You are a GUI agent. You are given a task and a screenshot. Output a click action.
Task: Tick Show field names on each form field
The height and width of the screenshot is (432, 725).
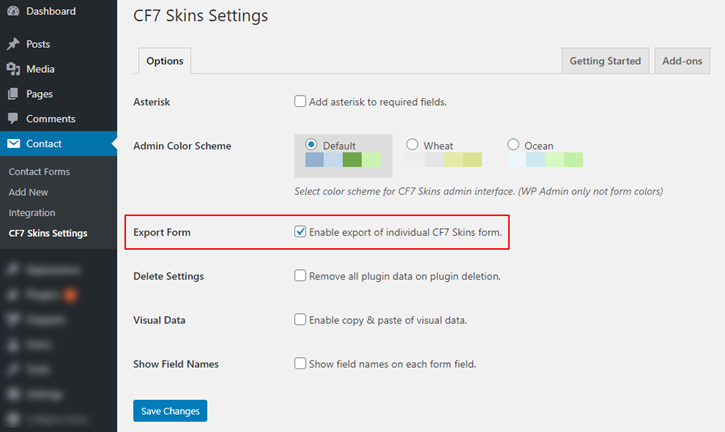coord(300,364)
